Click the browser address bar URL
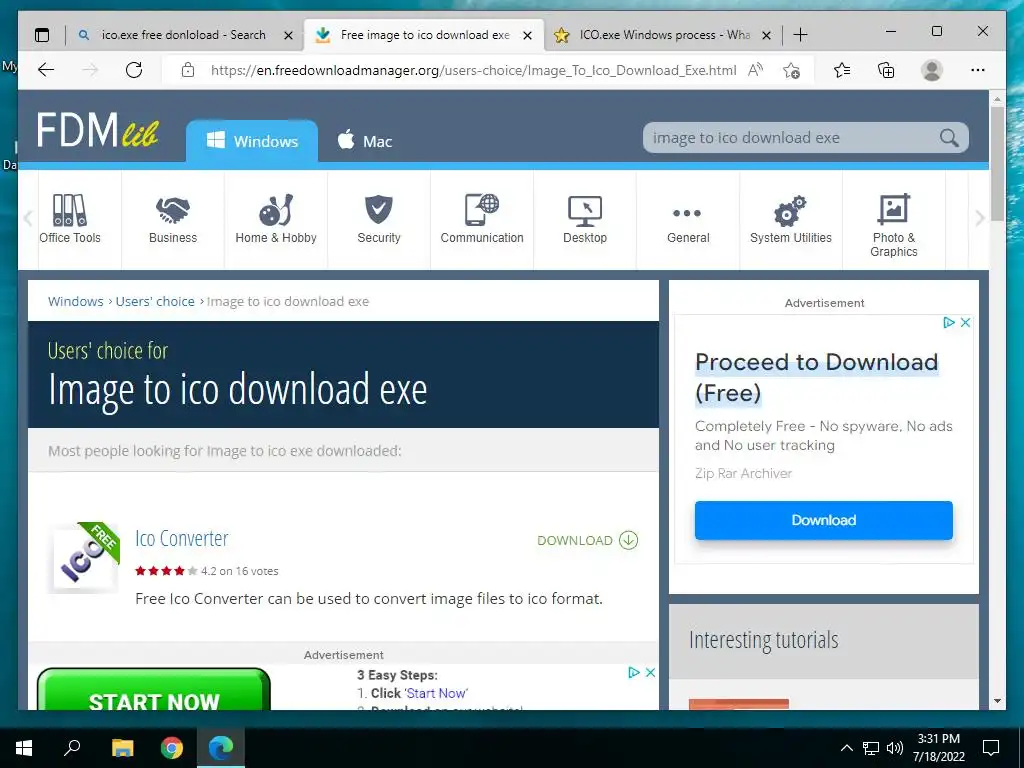 [x=473, y=70]
